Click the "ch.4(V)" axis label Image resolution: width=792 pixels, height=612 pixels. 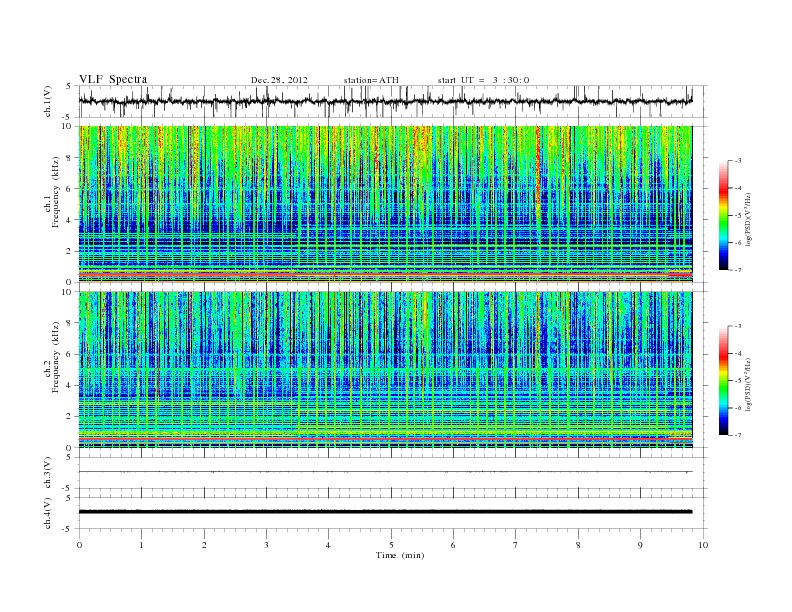(x=48, y=513)
